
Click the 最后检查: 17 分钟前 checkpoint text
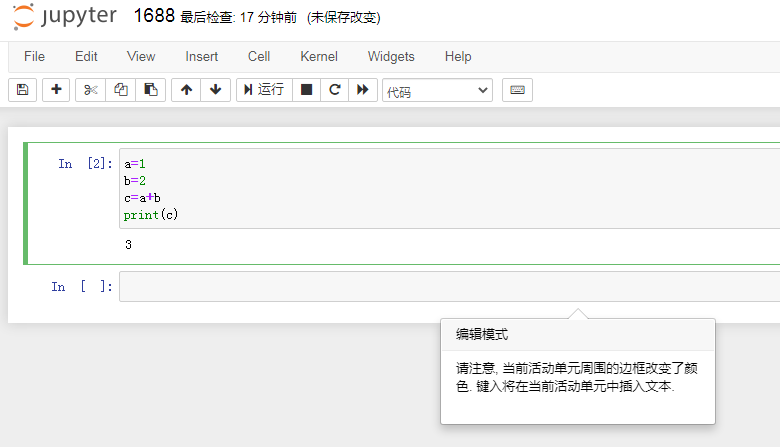tap(238, 17)
